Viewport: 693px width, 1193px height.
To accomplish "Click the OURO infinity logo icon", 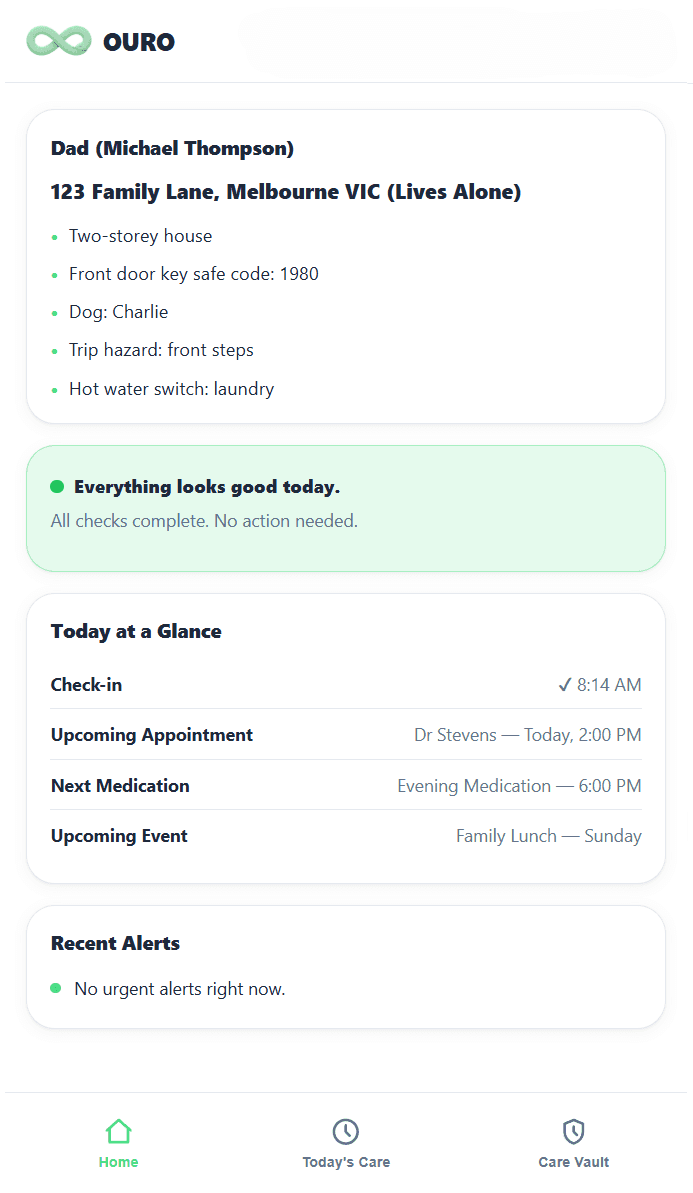I will 59,41.
